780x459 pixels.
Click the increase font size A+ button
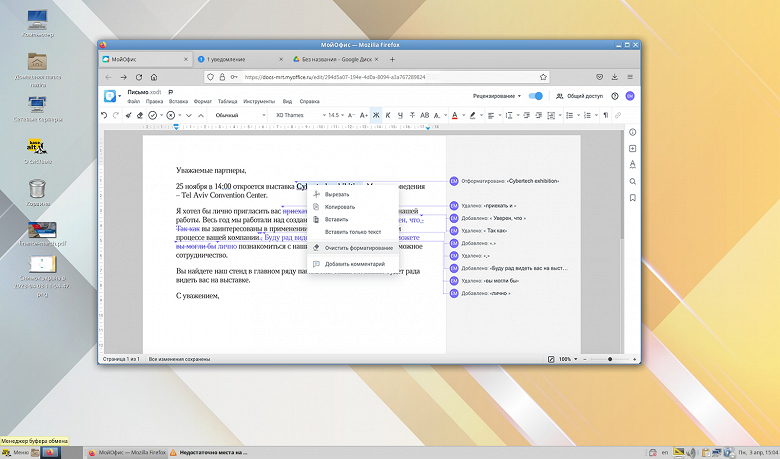click(365, 115)
